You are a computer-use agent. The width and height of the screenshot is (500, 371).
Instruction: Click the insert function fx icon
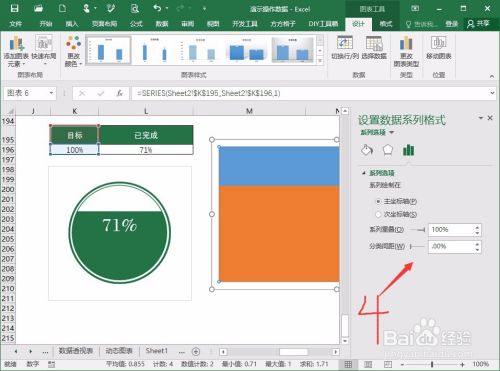(119, 93)
